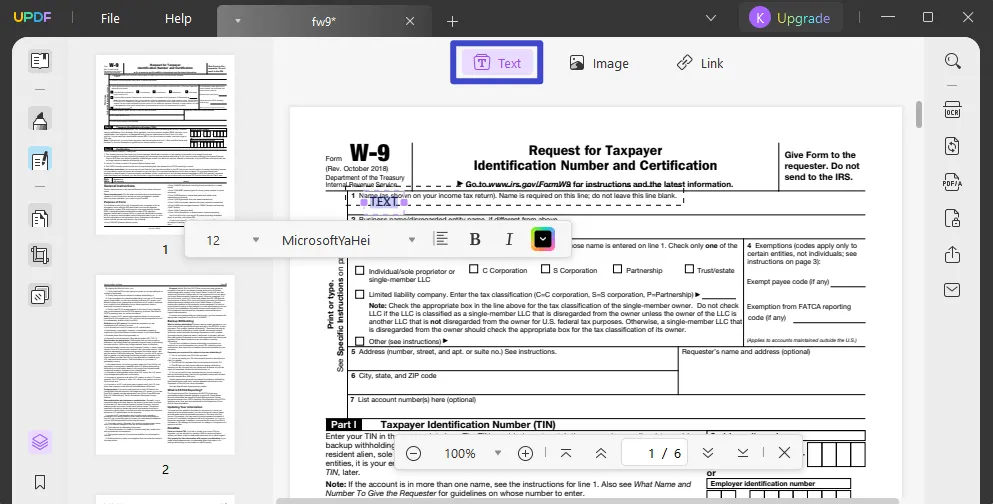Check the C Corporation box
Image resolution: width=993 pixels, height=504 pixels.
pyautogui.click(x=474, y=269)
